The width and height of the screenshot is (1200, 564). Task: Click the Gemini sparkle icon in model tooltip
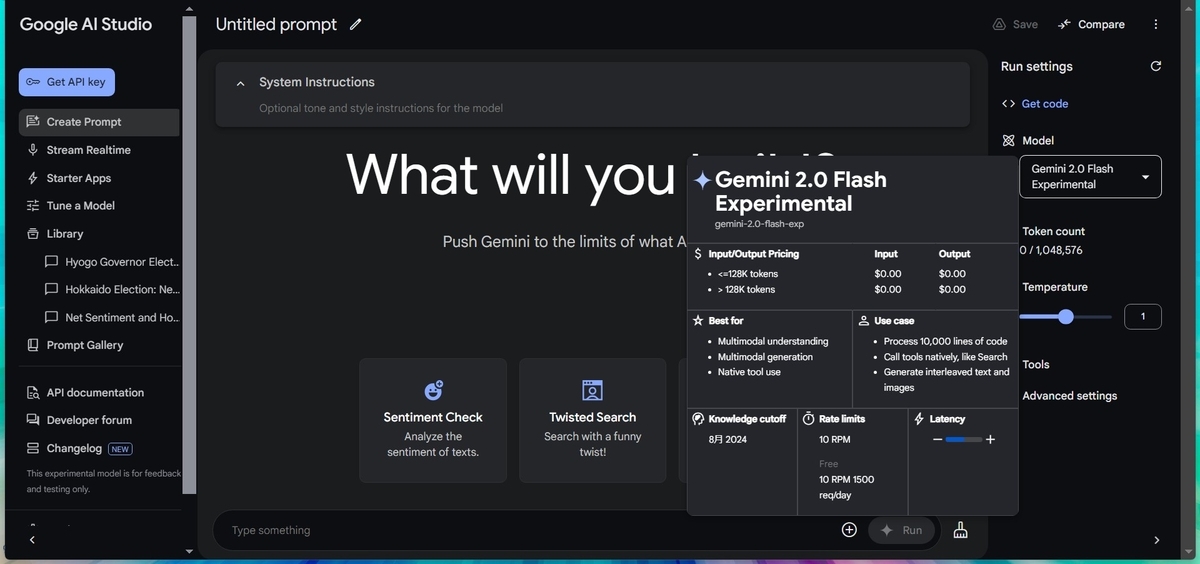coord(702,180)
